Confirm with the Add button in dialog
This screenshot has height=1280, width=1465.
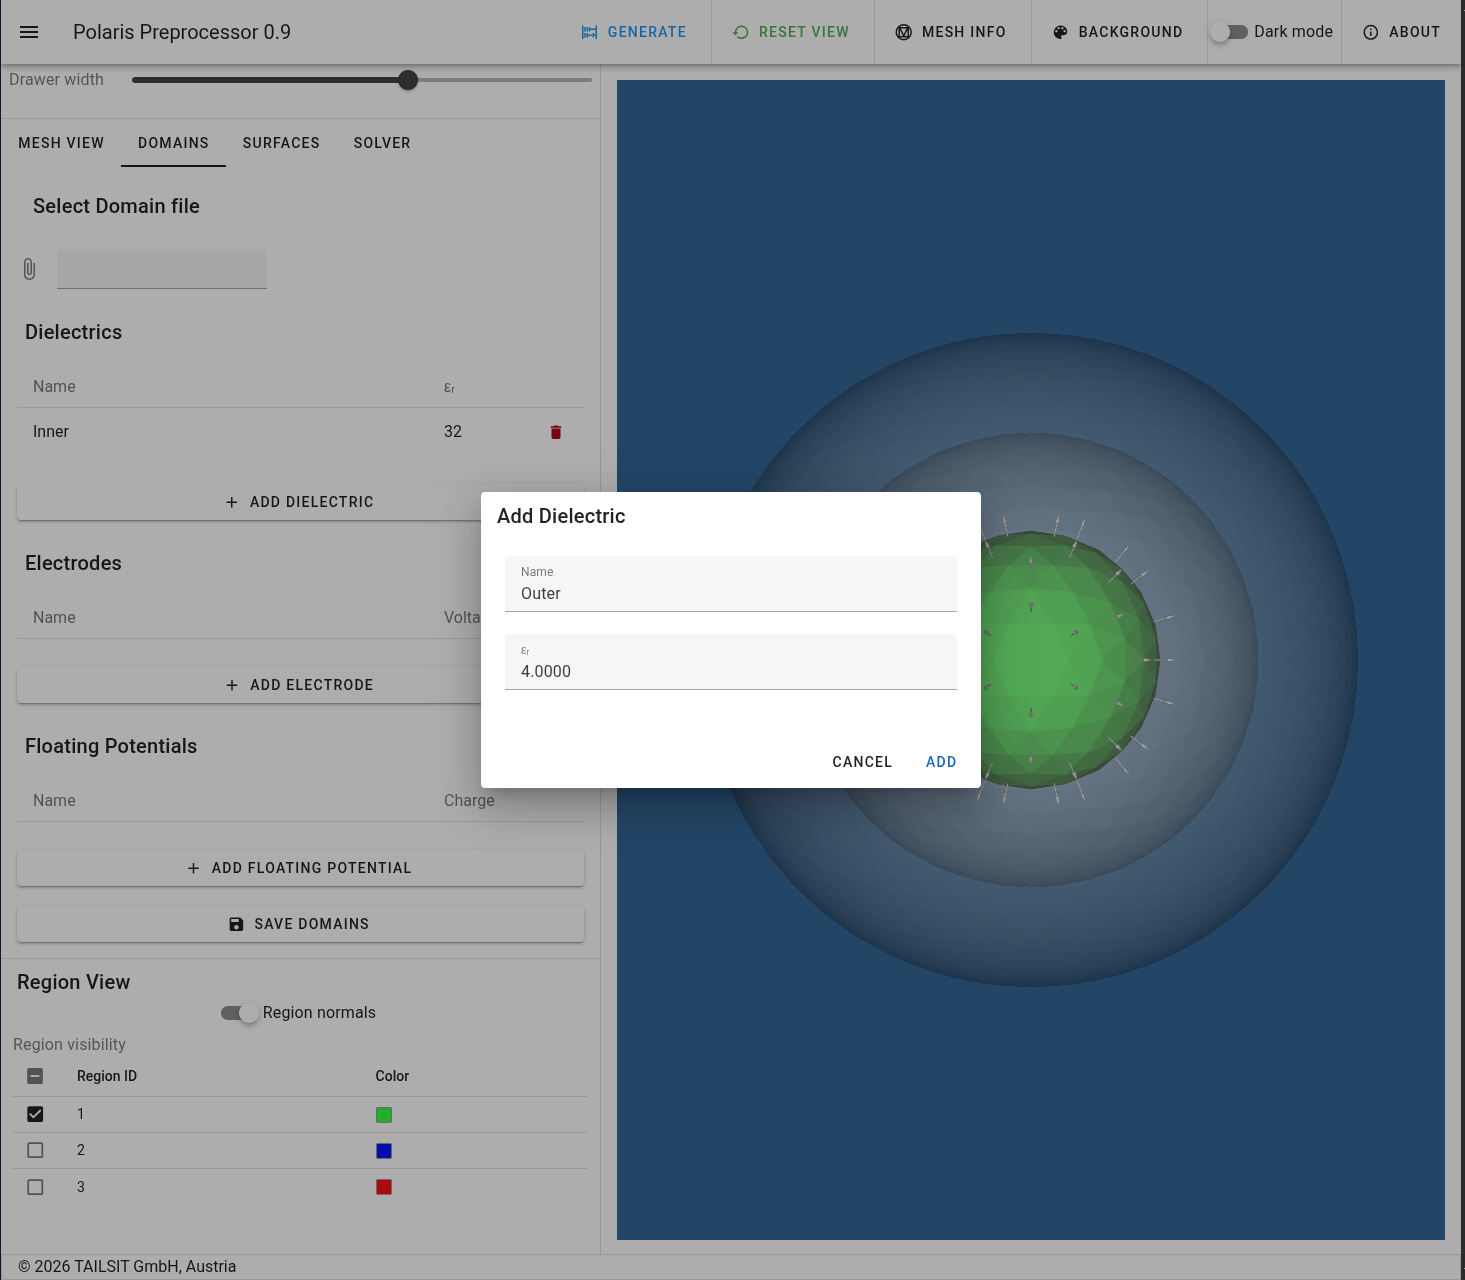coord(941,762)
